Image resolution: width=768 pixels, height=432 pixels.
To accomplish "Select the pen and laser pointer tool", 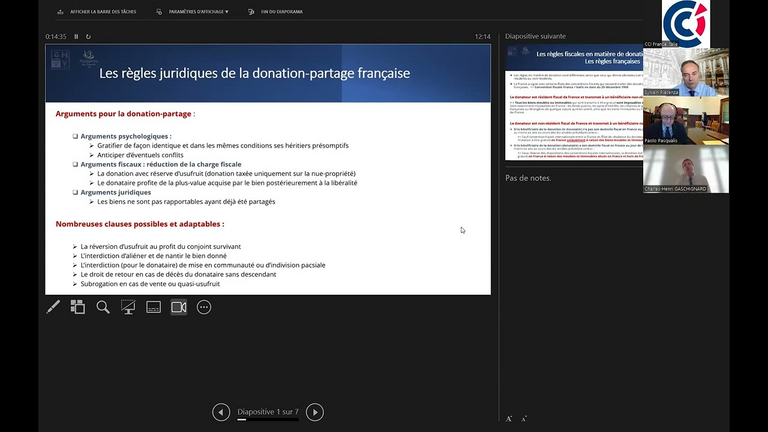I will (54, 307).
